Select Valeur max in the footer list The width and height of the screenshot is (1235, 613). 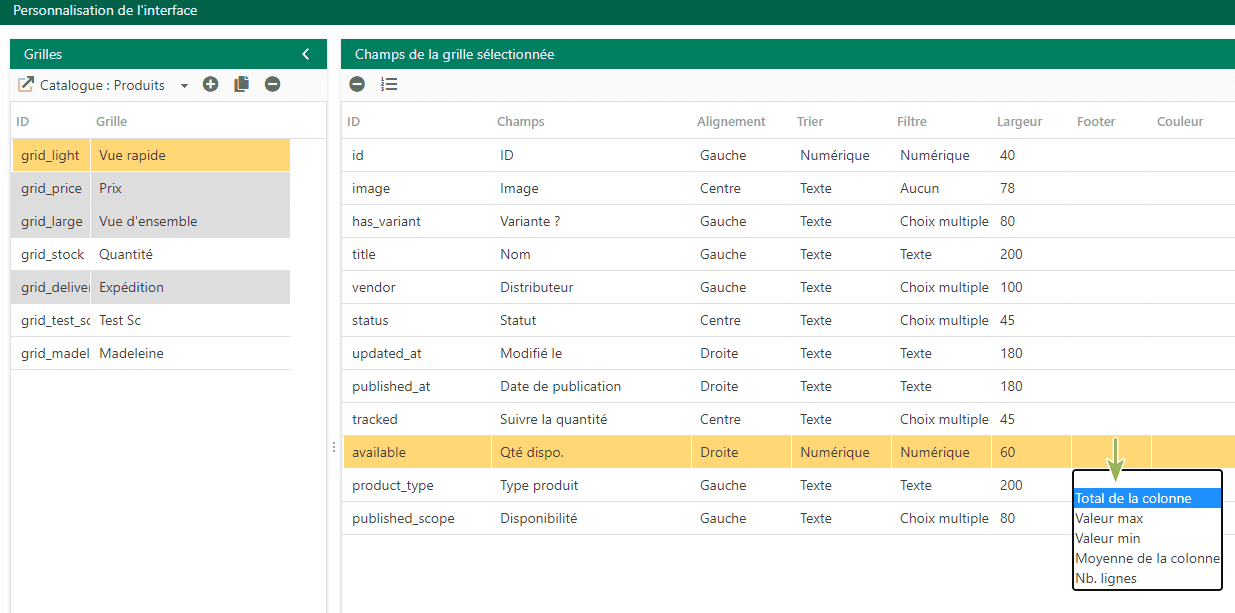pyautogui.click(x=1147, y=518)
